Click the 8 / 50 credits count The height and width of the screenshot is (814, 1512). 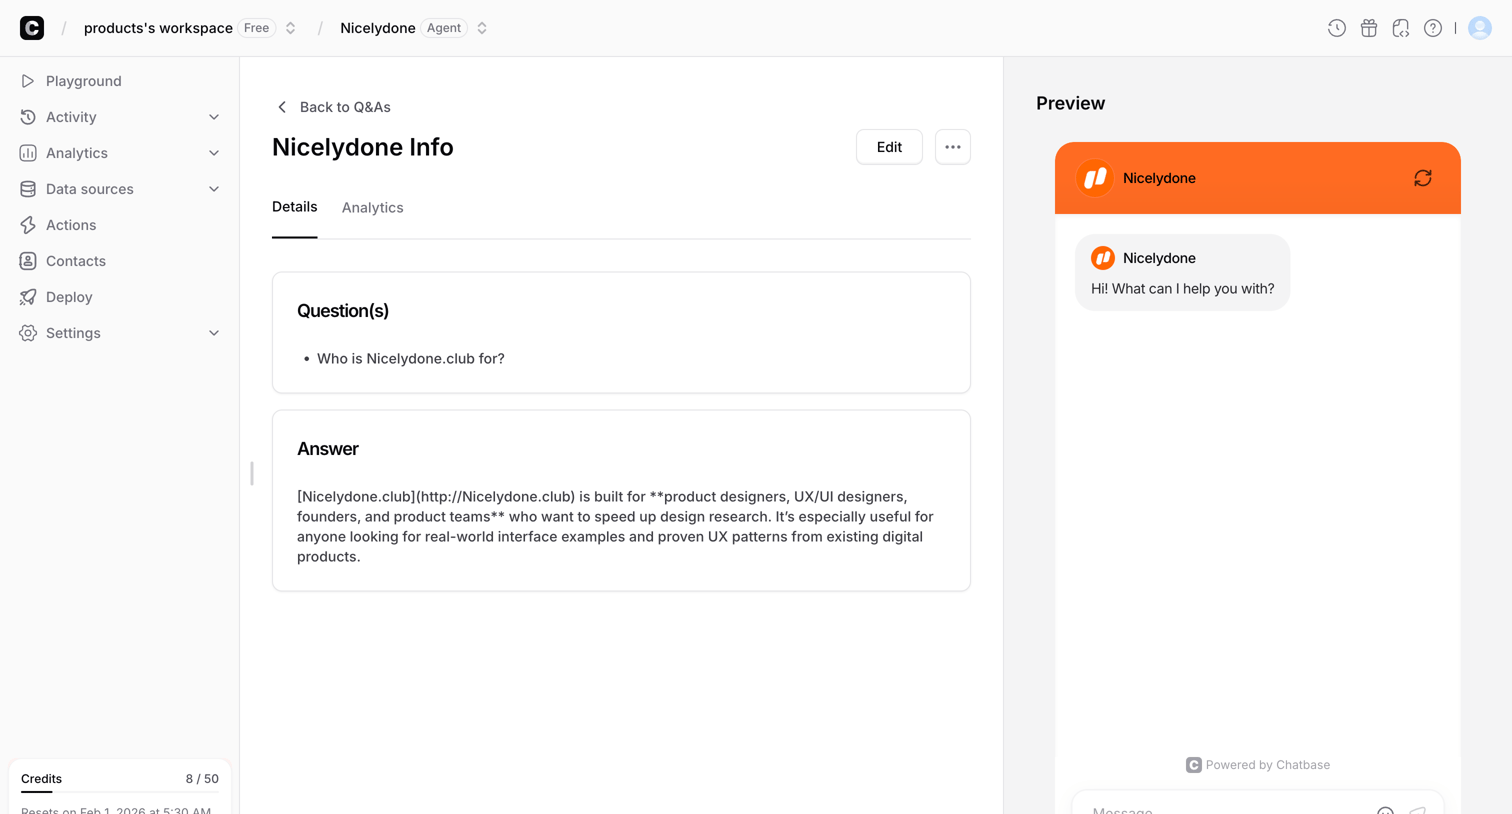click(x=202, y=779)
